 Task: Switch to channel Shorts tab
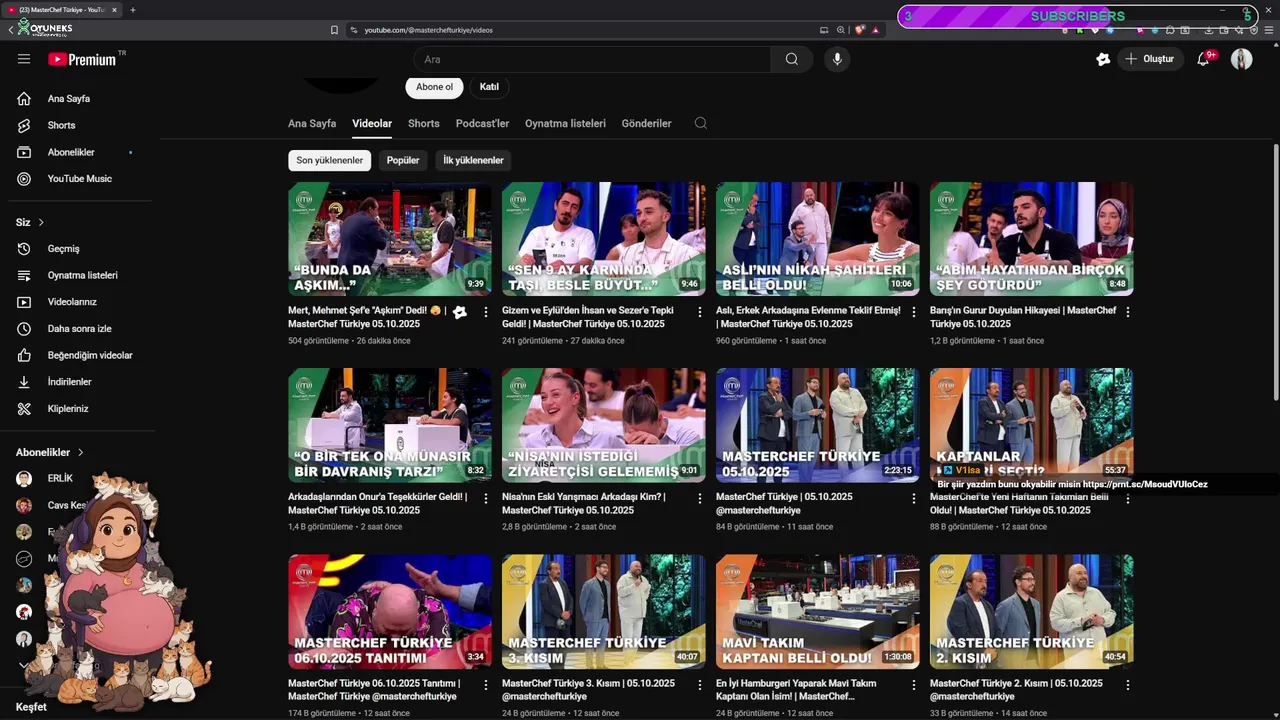424,123
